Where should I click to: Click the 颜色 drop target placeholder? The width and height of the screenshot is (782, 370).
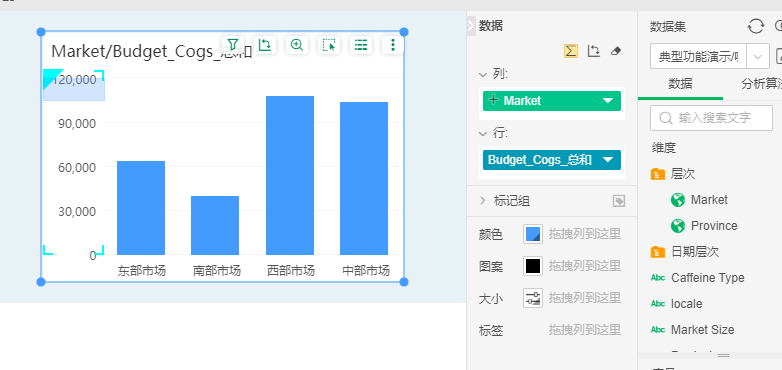click(x=585, y=234)
